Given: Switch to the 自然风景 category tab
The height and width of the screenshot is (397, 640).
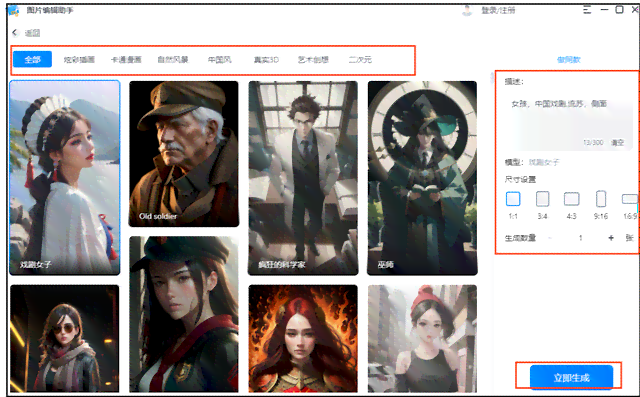Looking at the screenshot, I should tap(173, 60).
